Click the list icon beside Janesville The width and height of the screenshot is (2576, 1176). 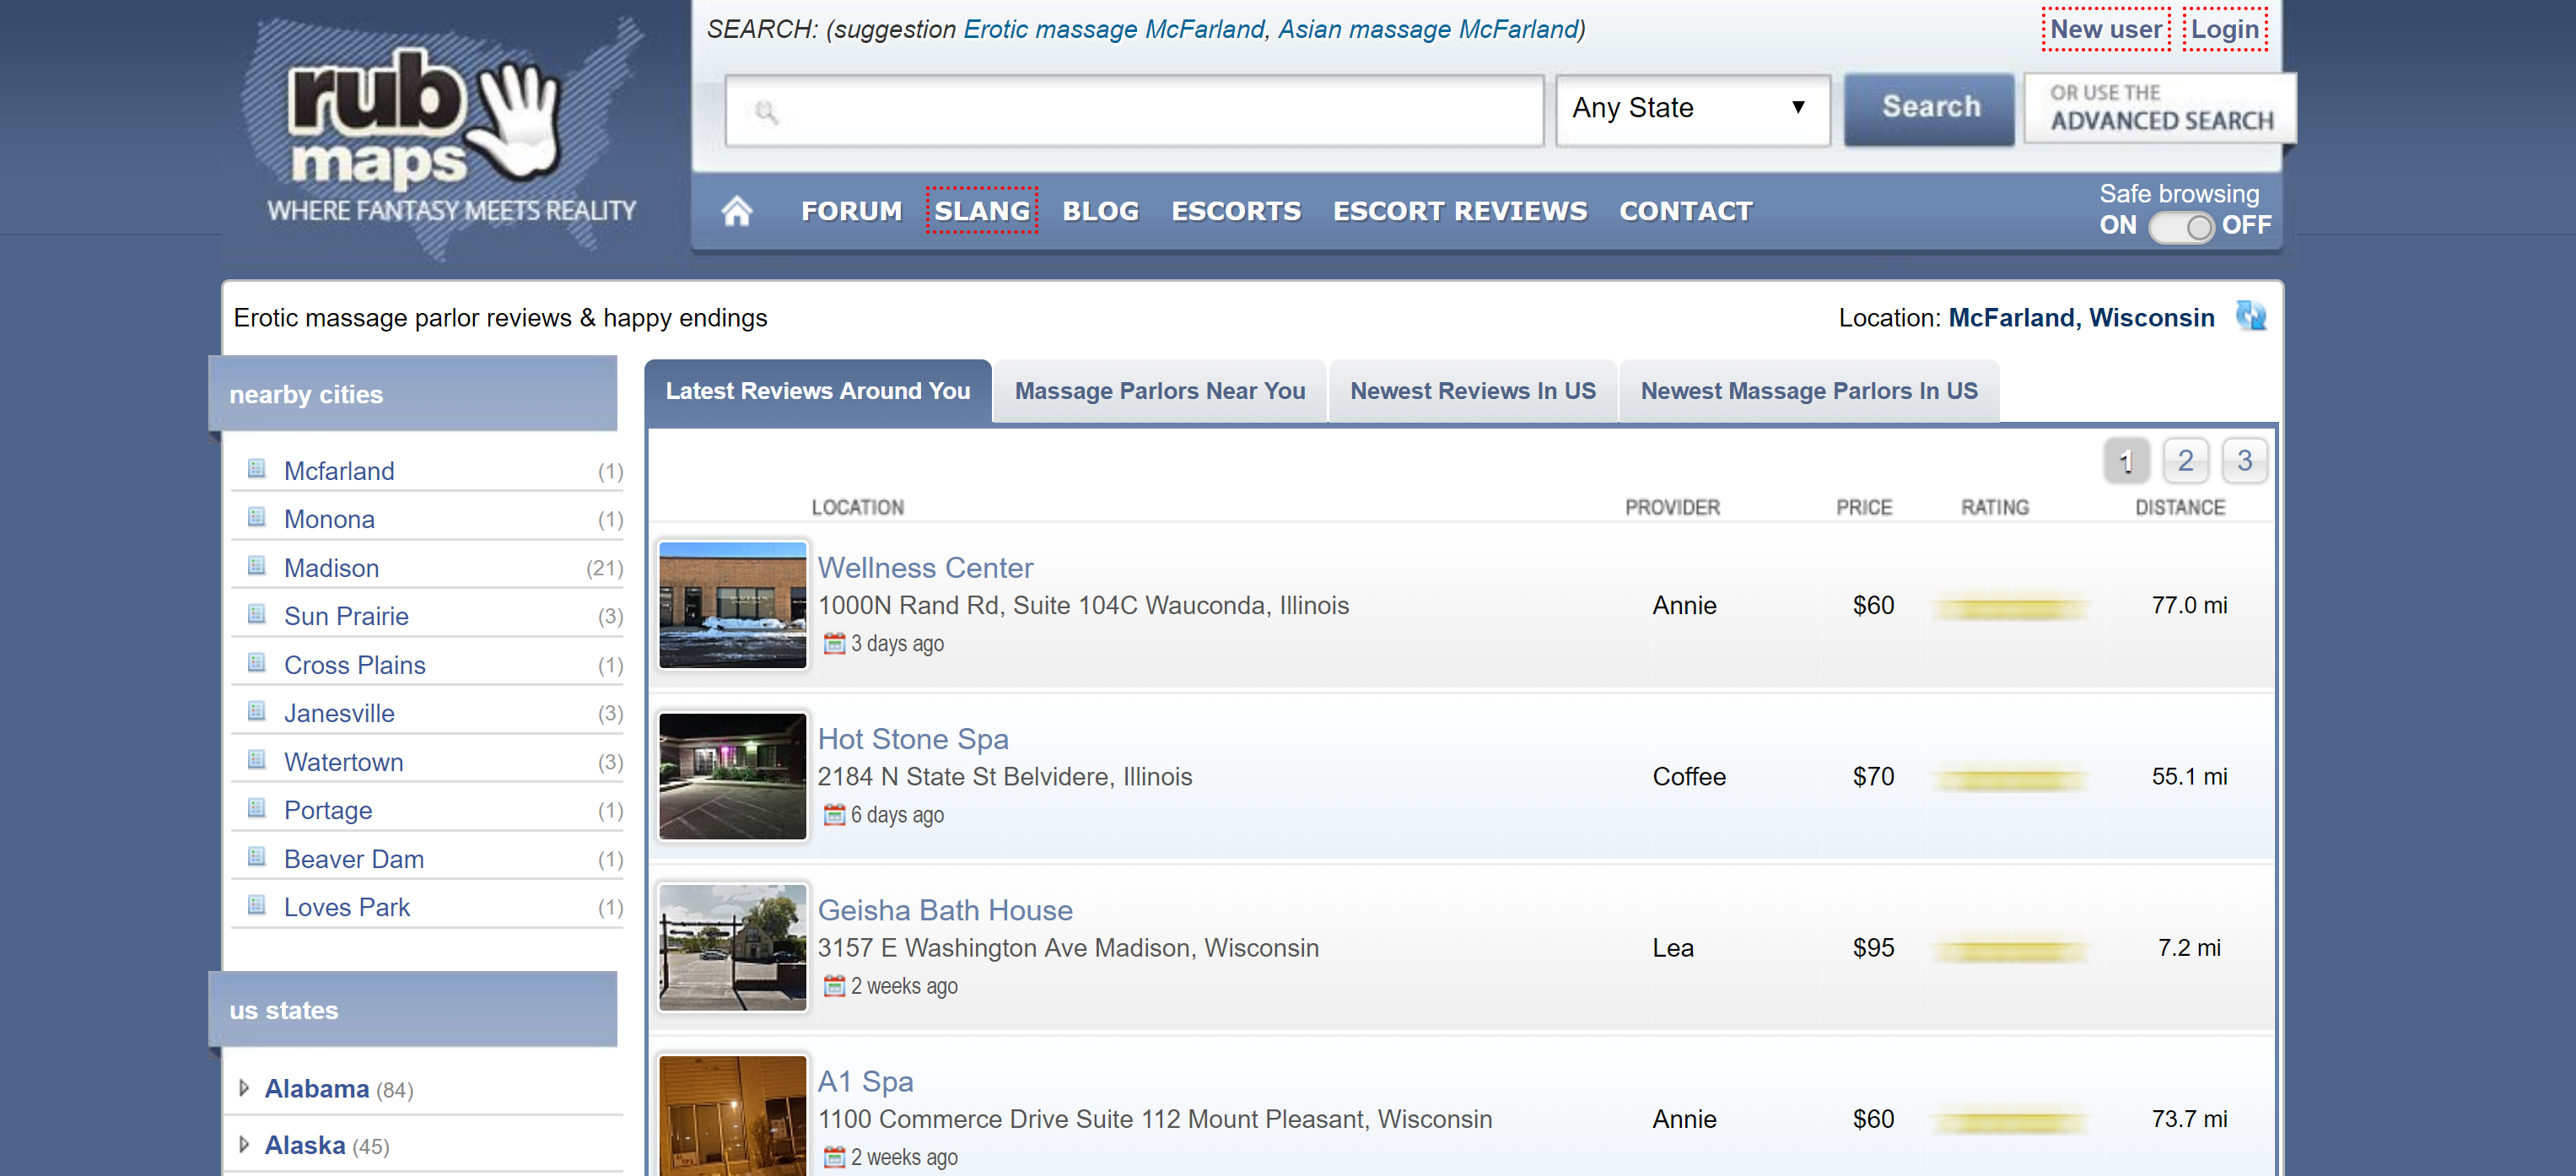(257, 712)
